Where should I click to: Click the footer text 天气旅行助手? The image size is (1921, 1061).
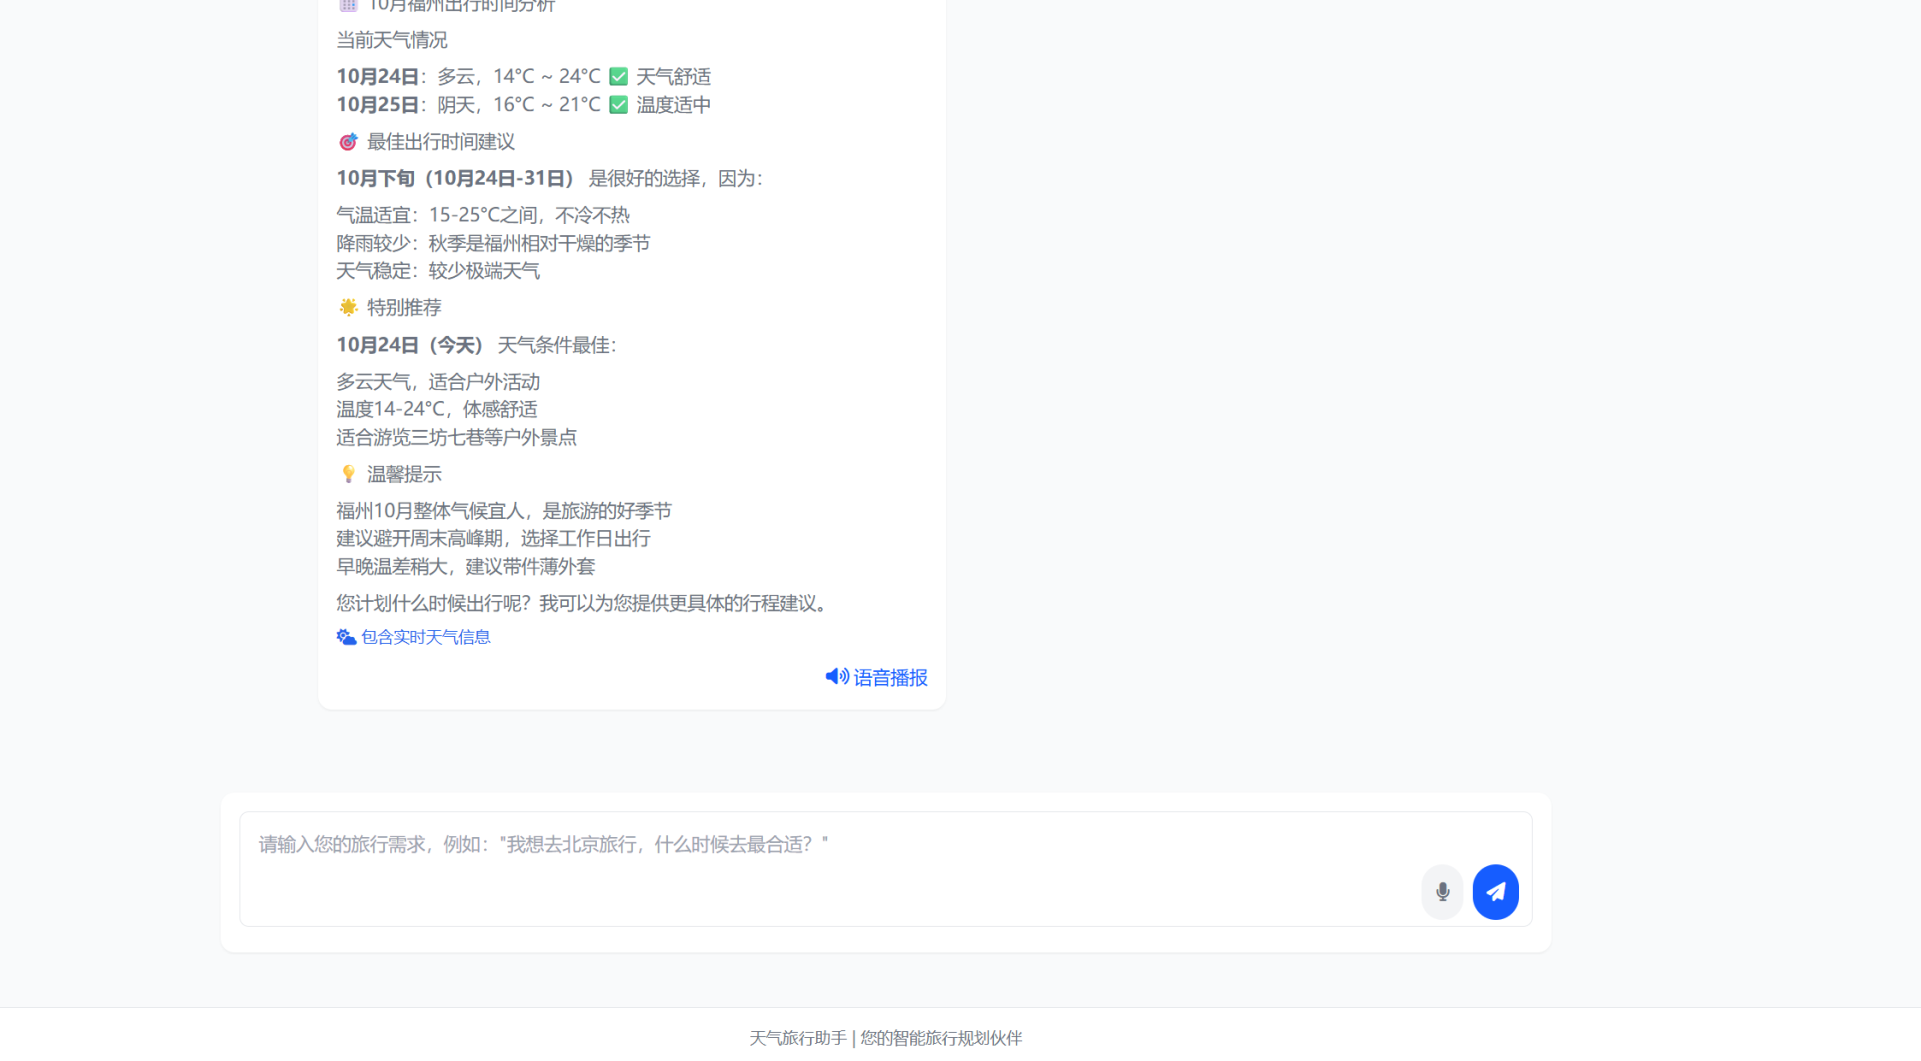point(798,1038)
